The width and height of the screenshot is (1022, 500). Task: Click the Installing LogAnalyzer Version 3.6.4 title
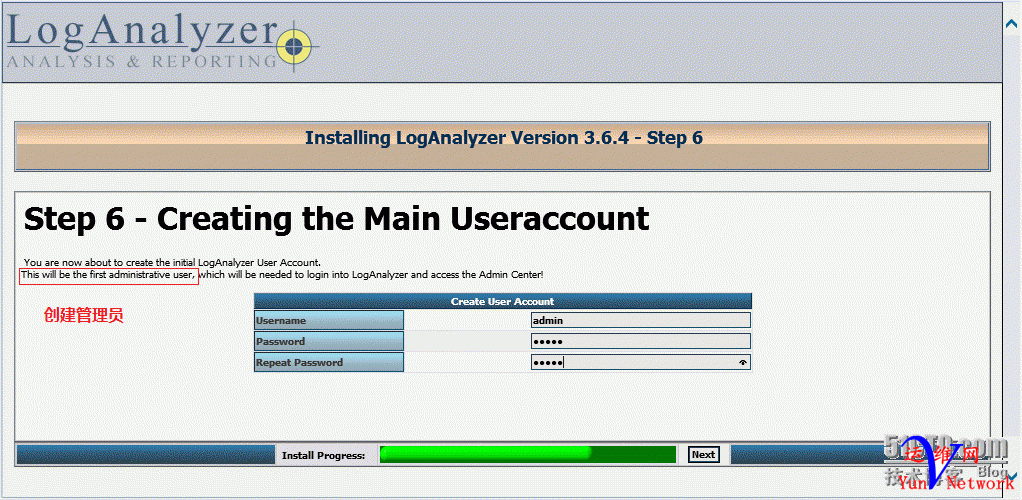tap(504, 138)
